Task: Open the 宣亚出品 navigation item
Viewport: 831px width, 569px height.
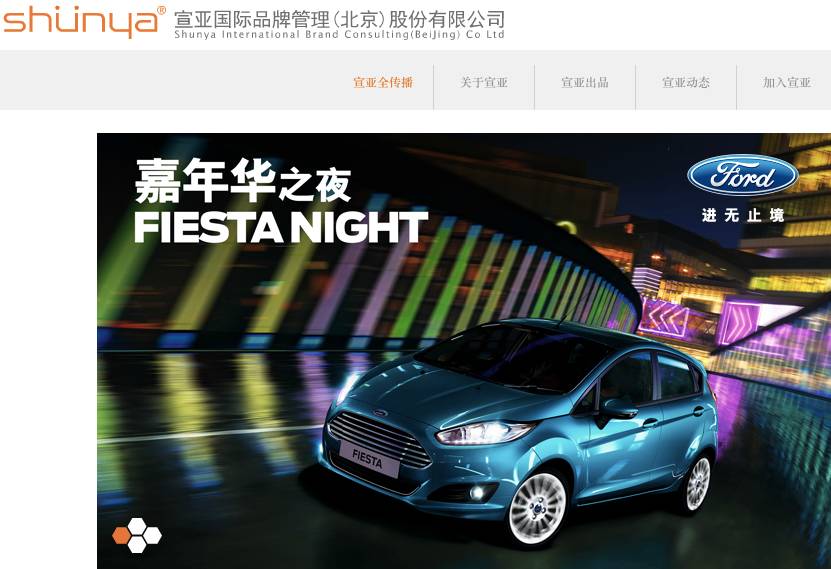Action: point(585,83)
